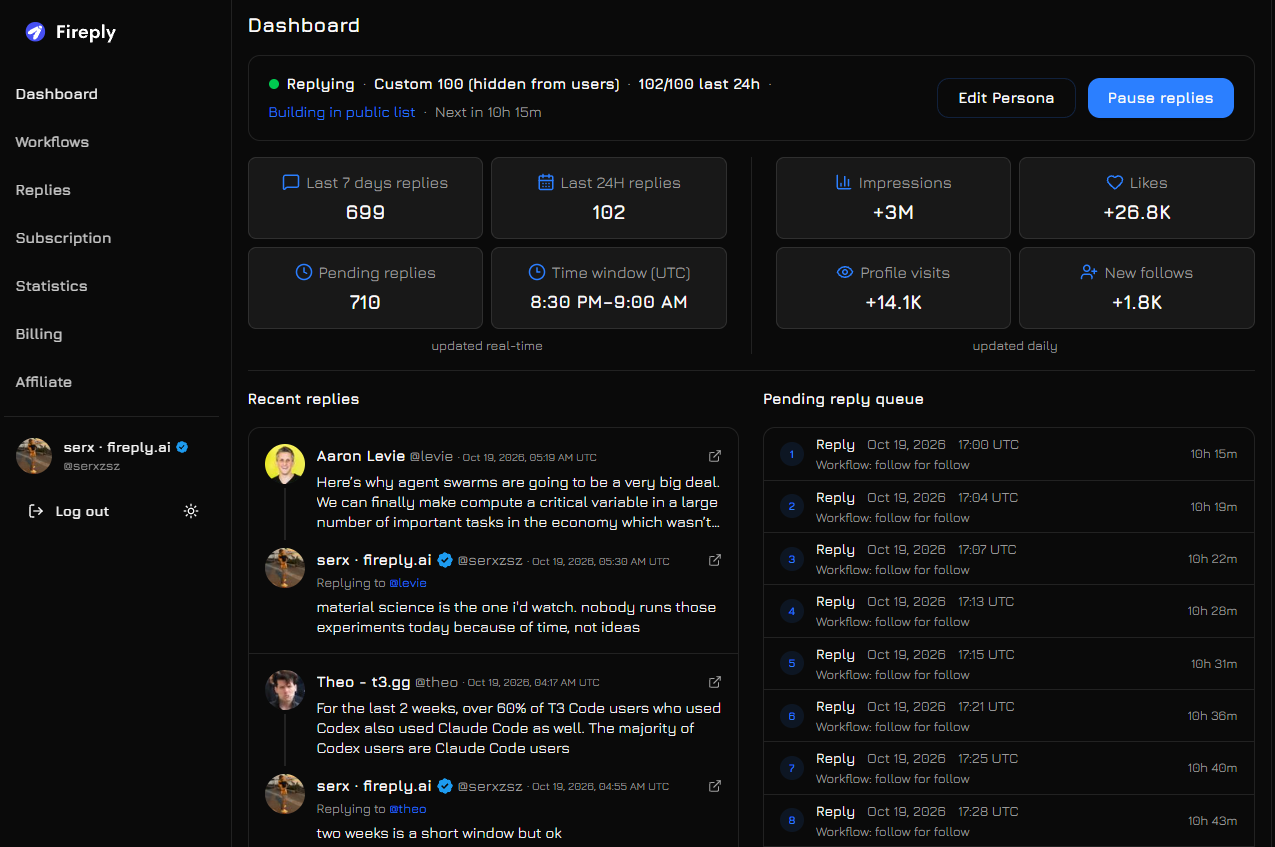Click queue number badge 6
This screenshot has height=847, width=1275.
click(792, 715)
